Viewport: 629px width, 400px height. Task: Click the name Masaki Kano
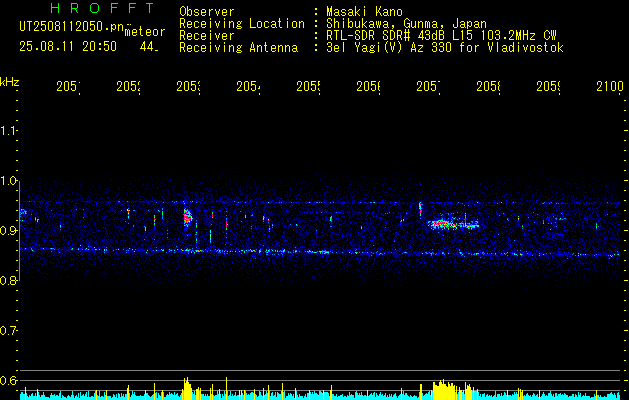364,12
